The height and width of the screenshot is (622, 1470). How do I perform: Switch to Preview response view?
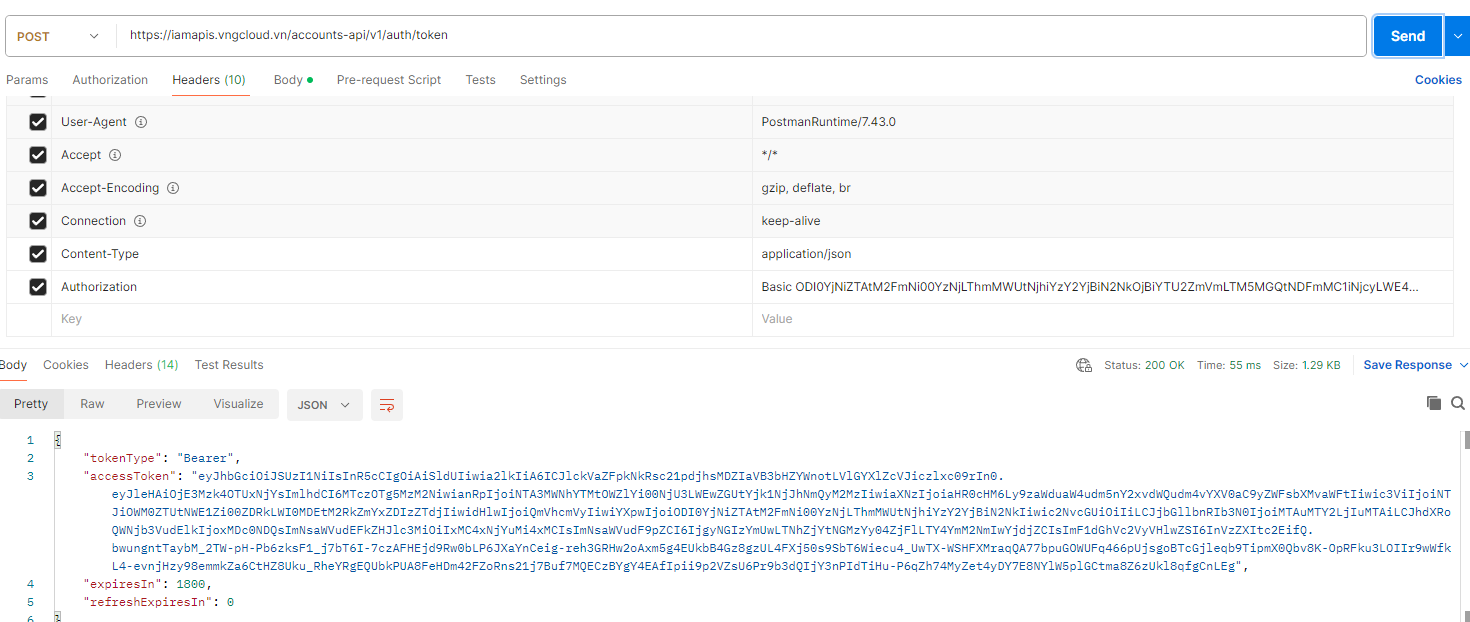(x=159, y=404)
